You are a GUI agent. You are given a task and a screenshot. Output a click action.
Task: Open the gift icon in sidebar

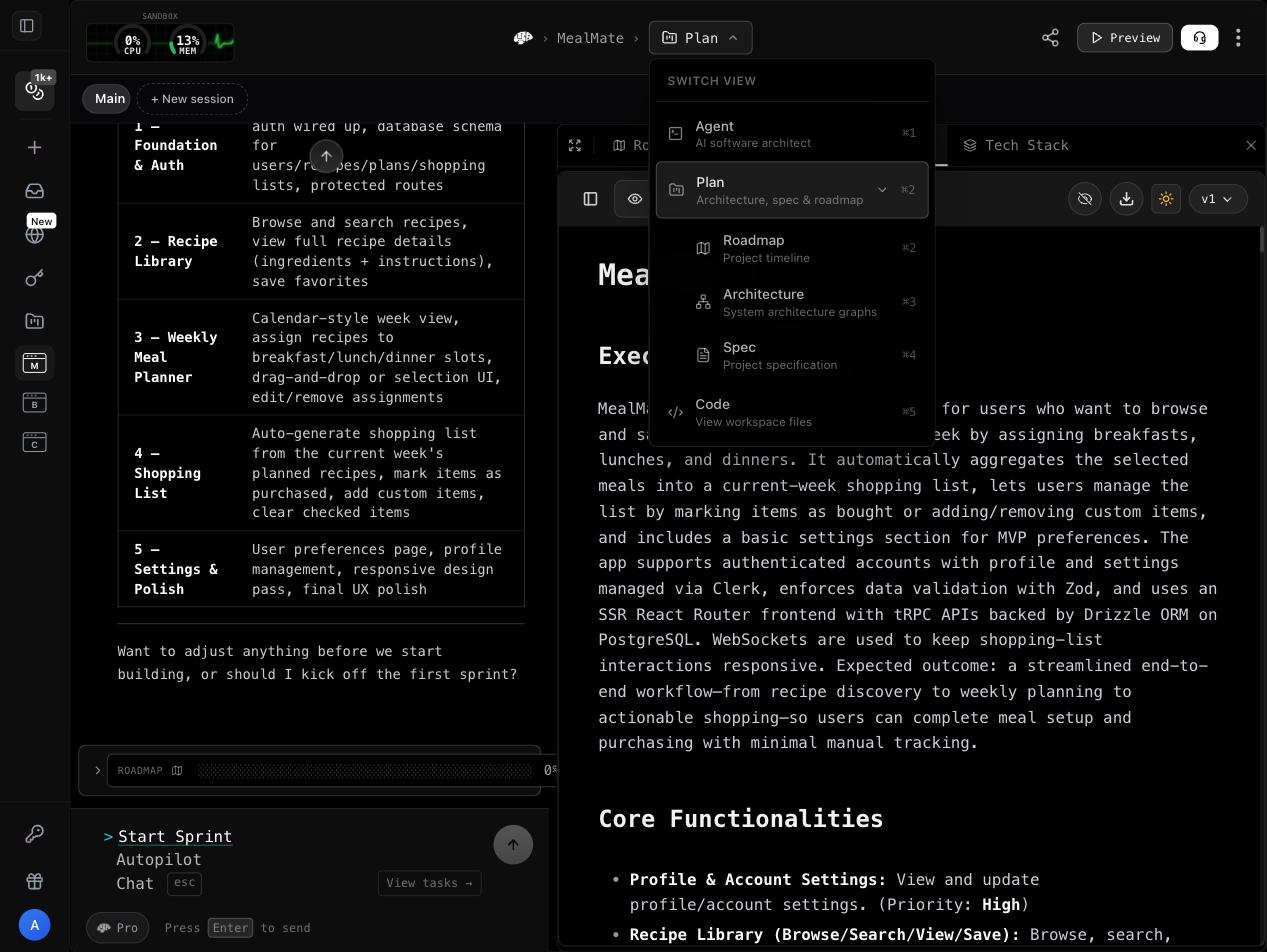coord(35,881)
